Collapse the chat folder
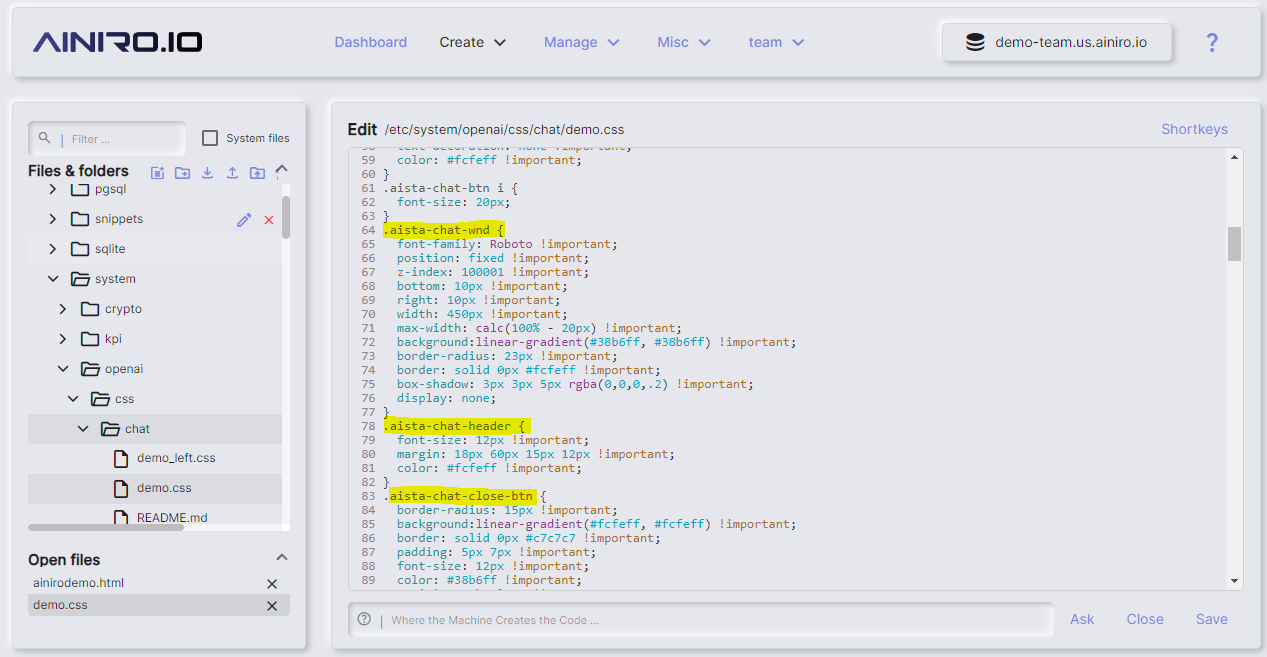1267x657 pixels. tap(83, 429)
